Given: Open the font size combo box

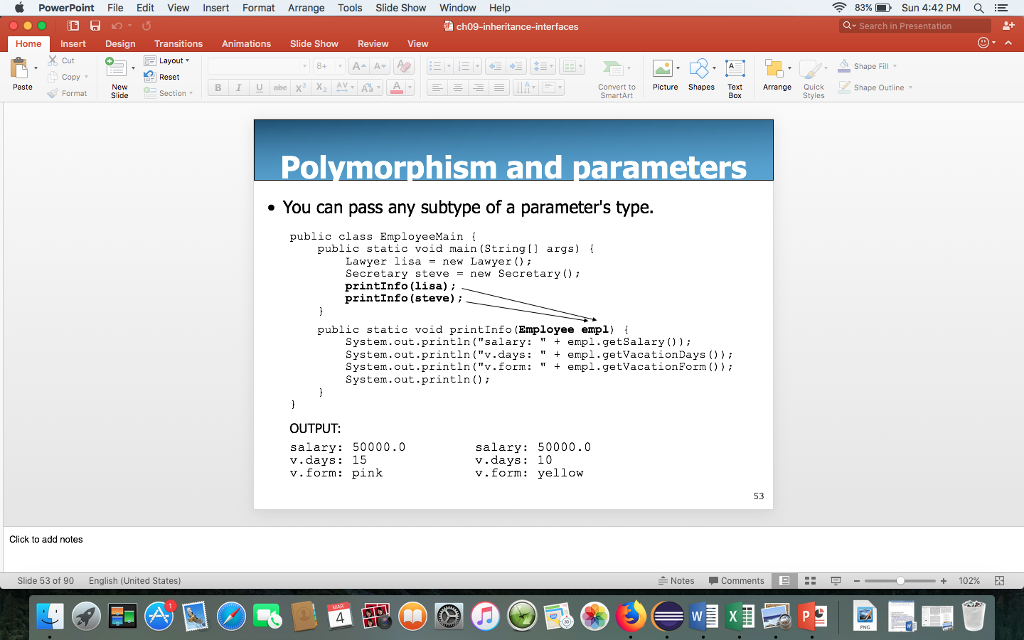Looking at the screenshot, I should 328,66.
